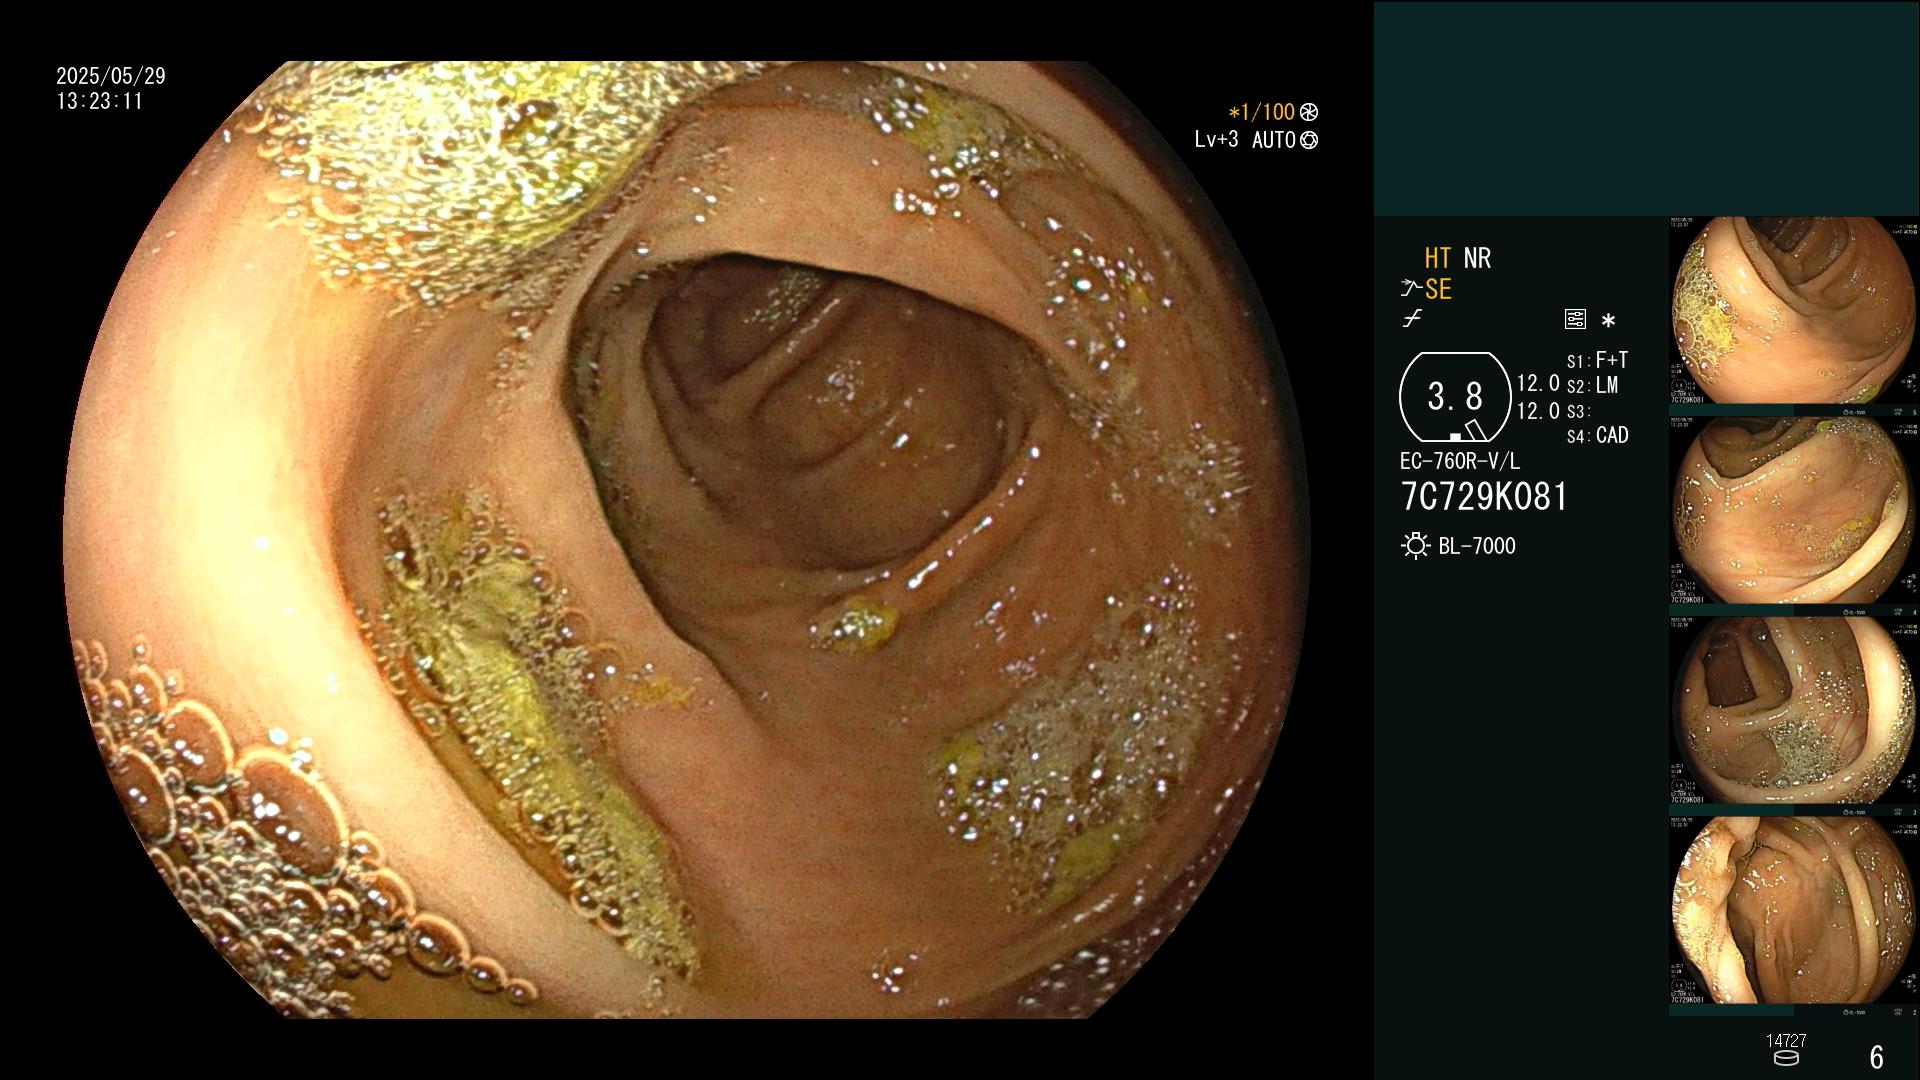The image size is (1920, 1080).
Task: Click the structure enhancement curve icon next to SE
Action: click(1411, 289)
